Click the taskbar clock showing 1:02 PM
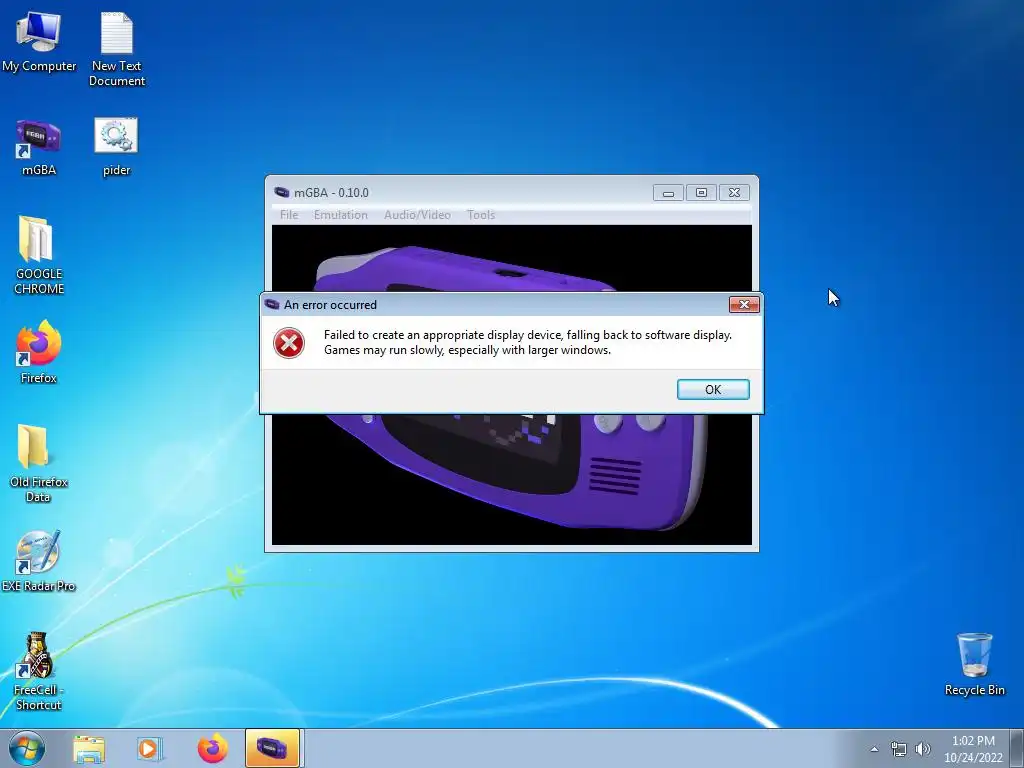1024x768 pixels. pos(973,749)
